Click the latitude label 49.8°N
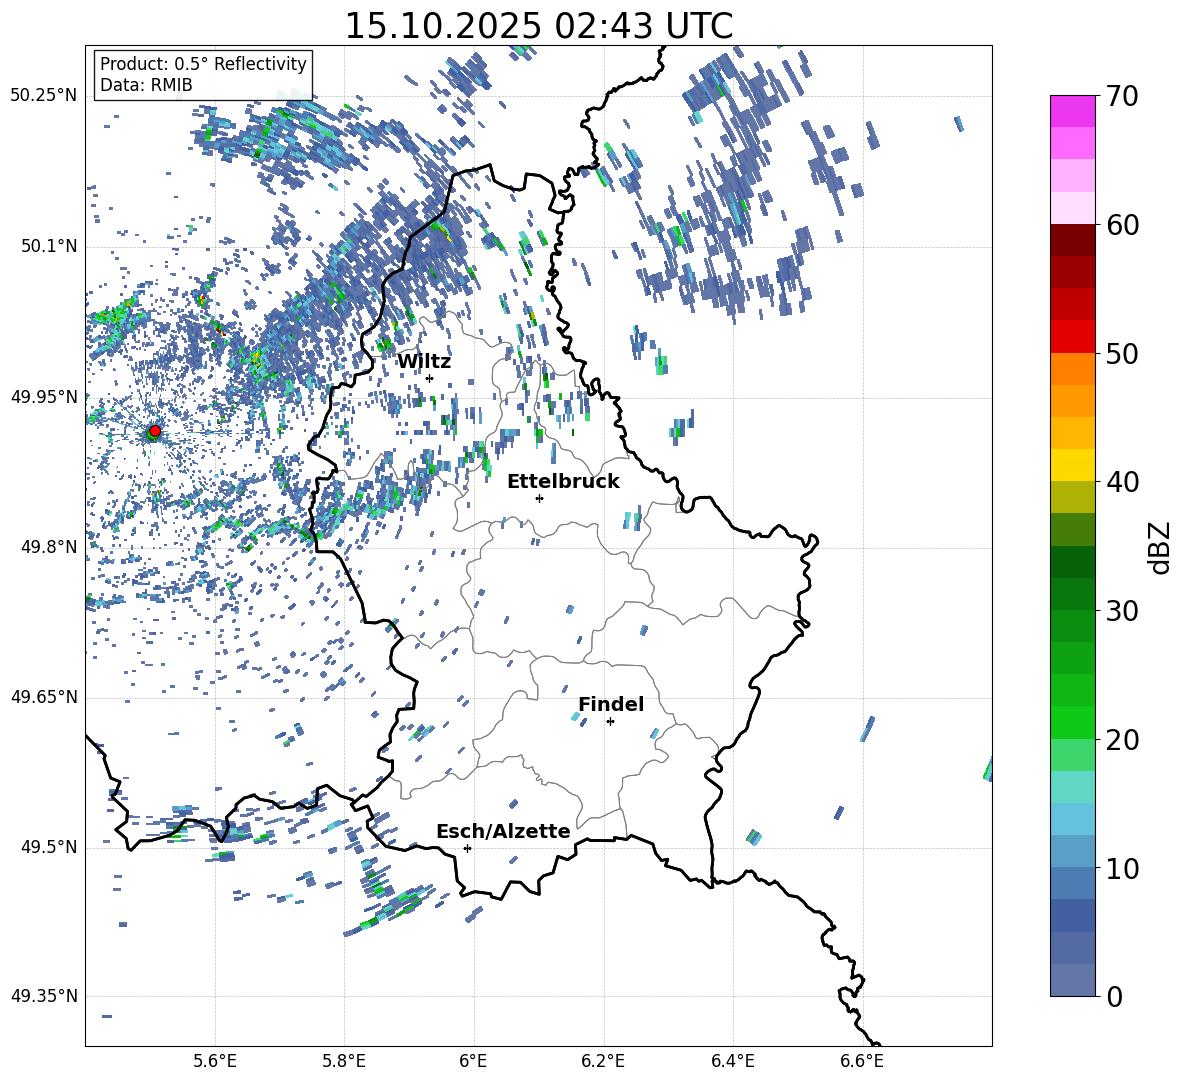 (x=48, y=547)
